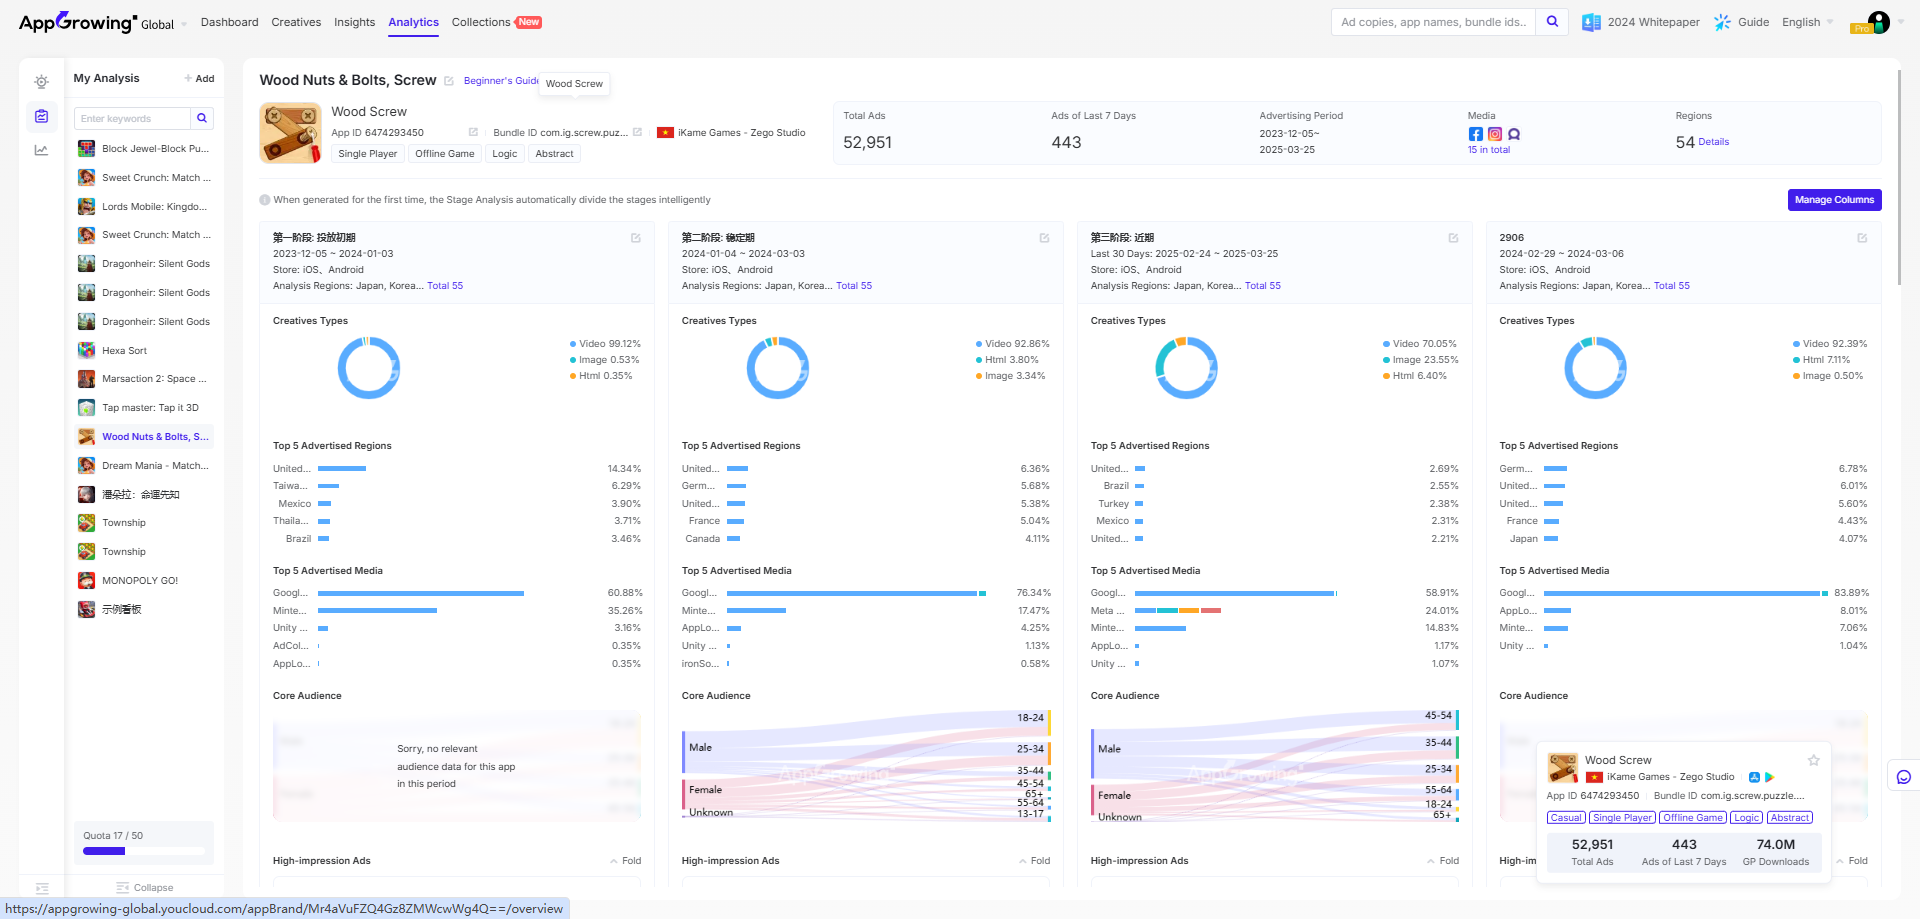Click the Guide sparkle cursor icon
1920x919 pixels.
tap(1722, 22)
